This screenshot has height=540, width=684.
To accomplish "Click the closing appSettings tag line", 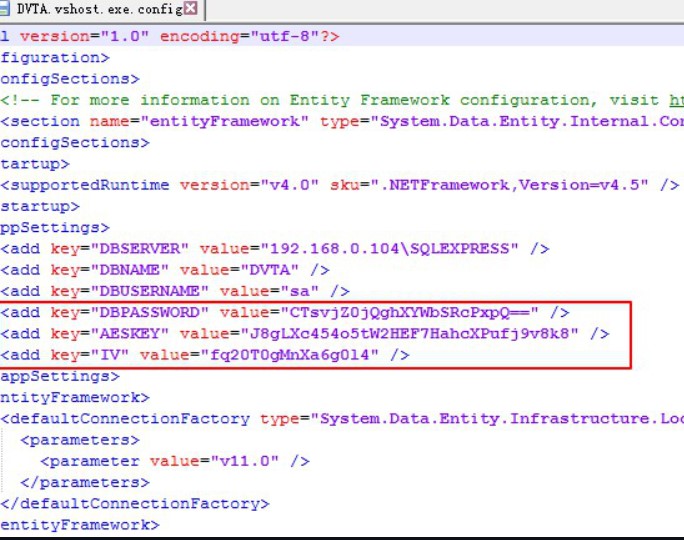I will (60, 376).
